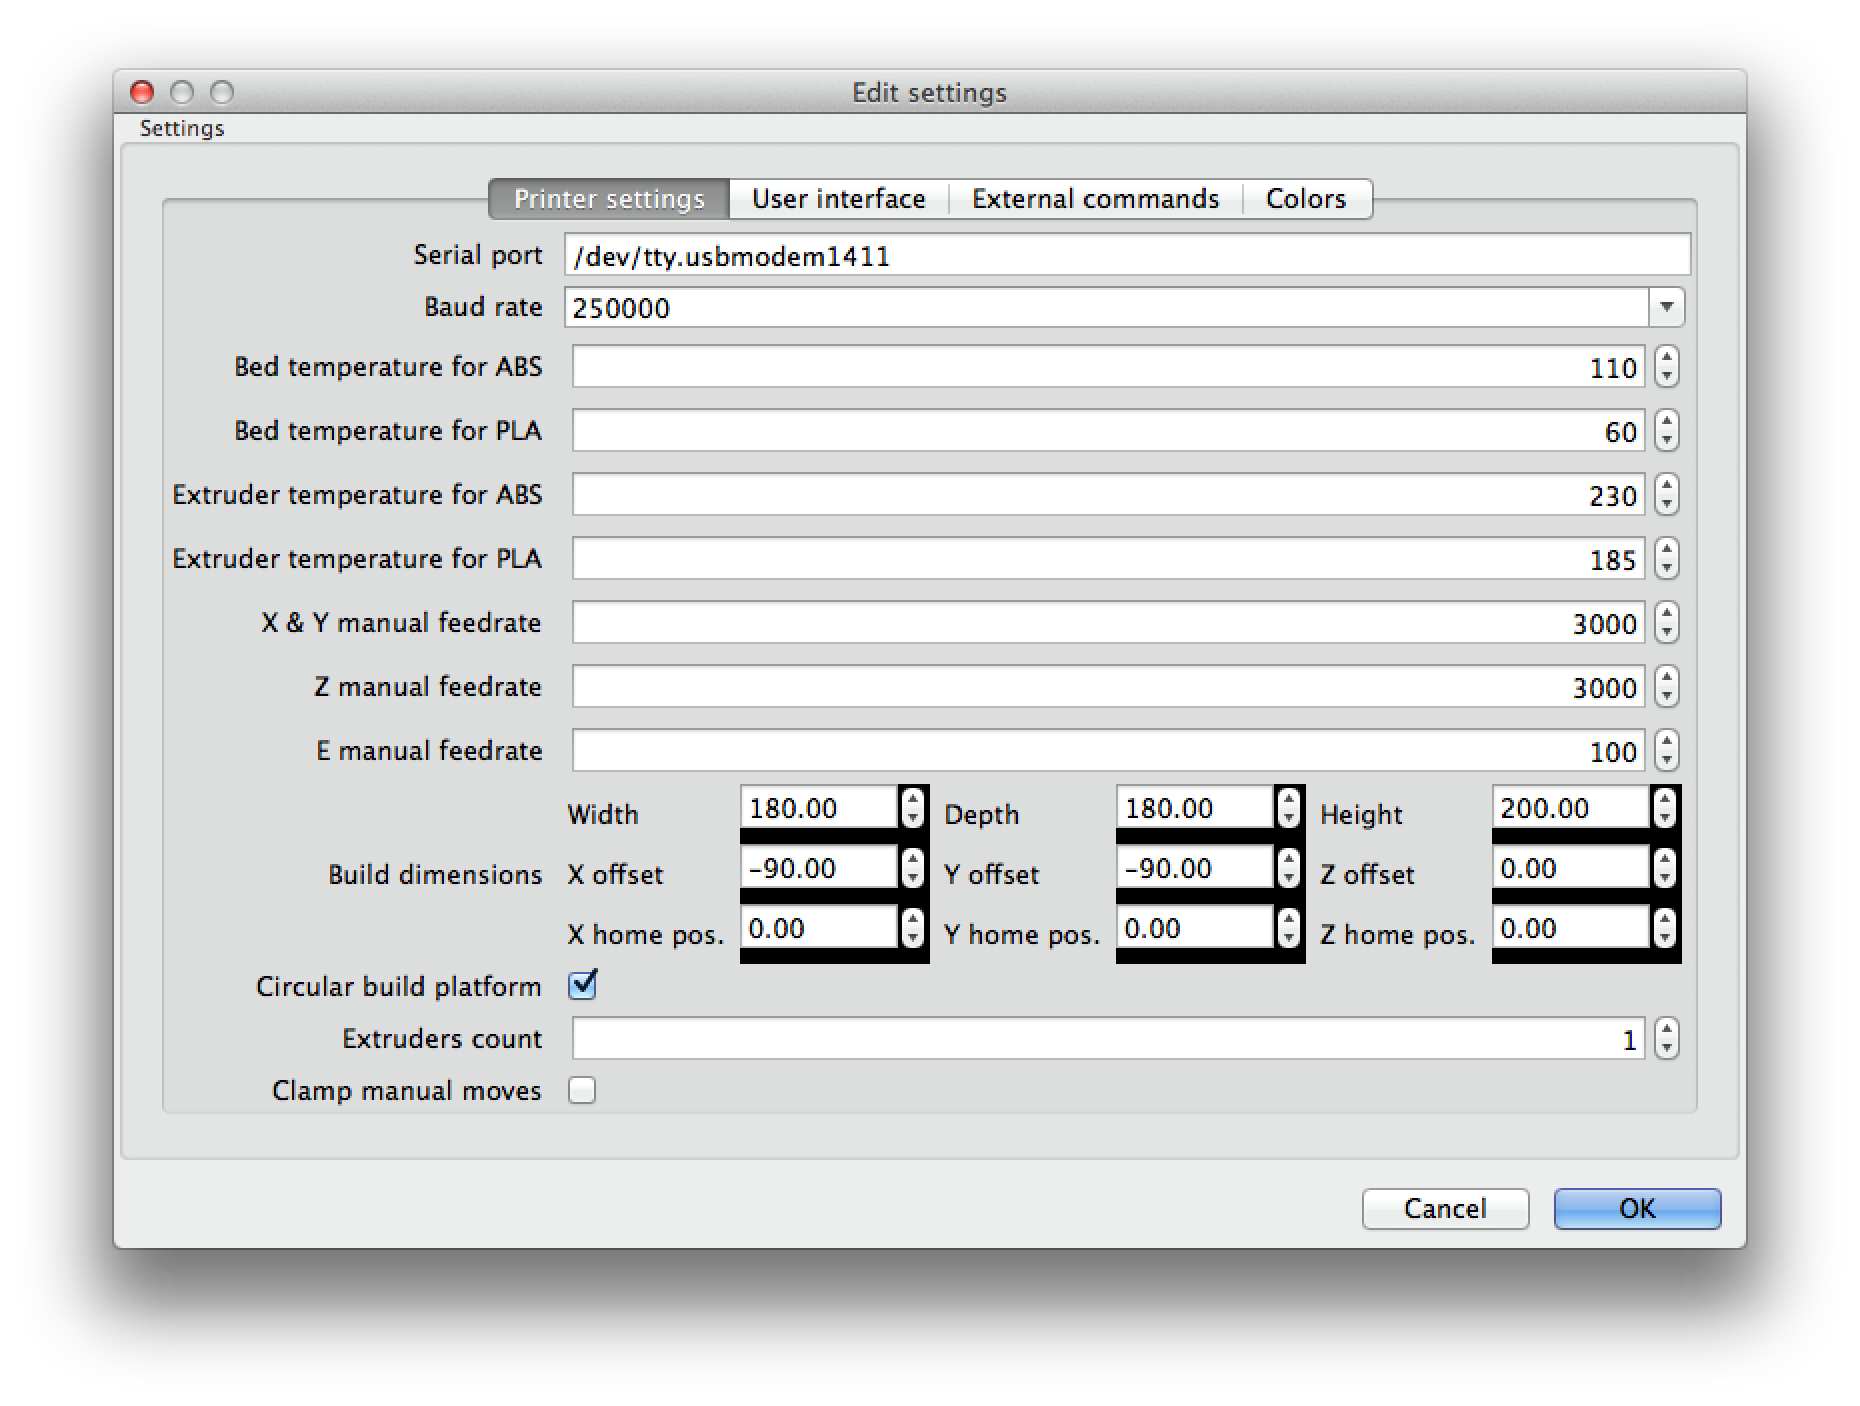Image resolution: width=1860 pixels, height=1406 pixels.
Task: Click the Bed temperature for PLA field
Action: click(1108, 431)
